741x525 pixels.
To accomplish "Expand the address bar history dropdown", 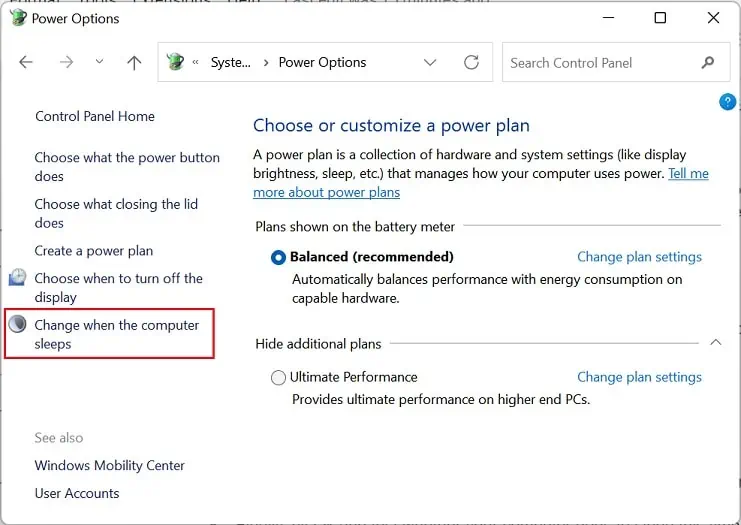I will pos(430,62).
